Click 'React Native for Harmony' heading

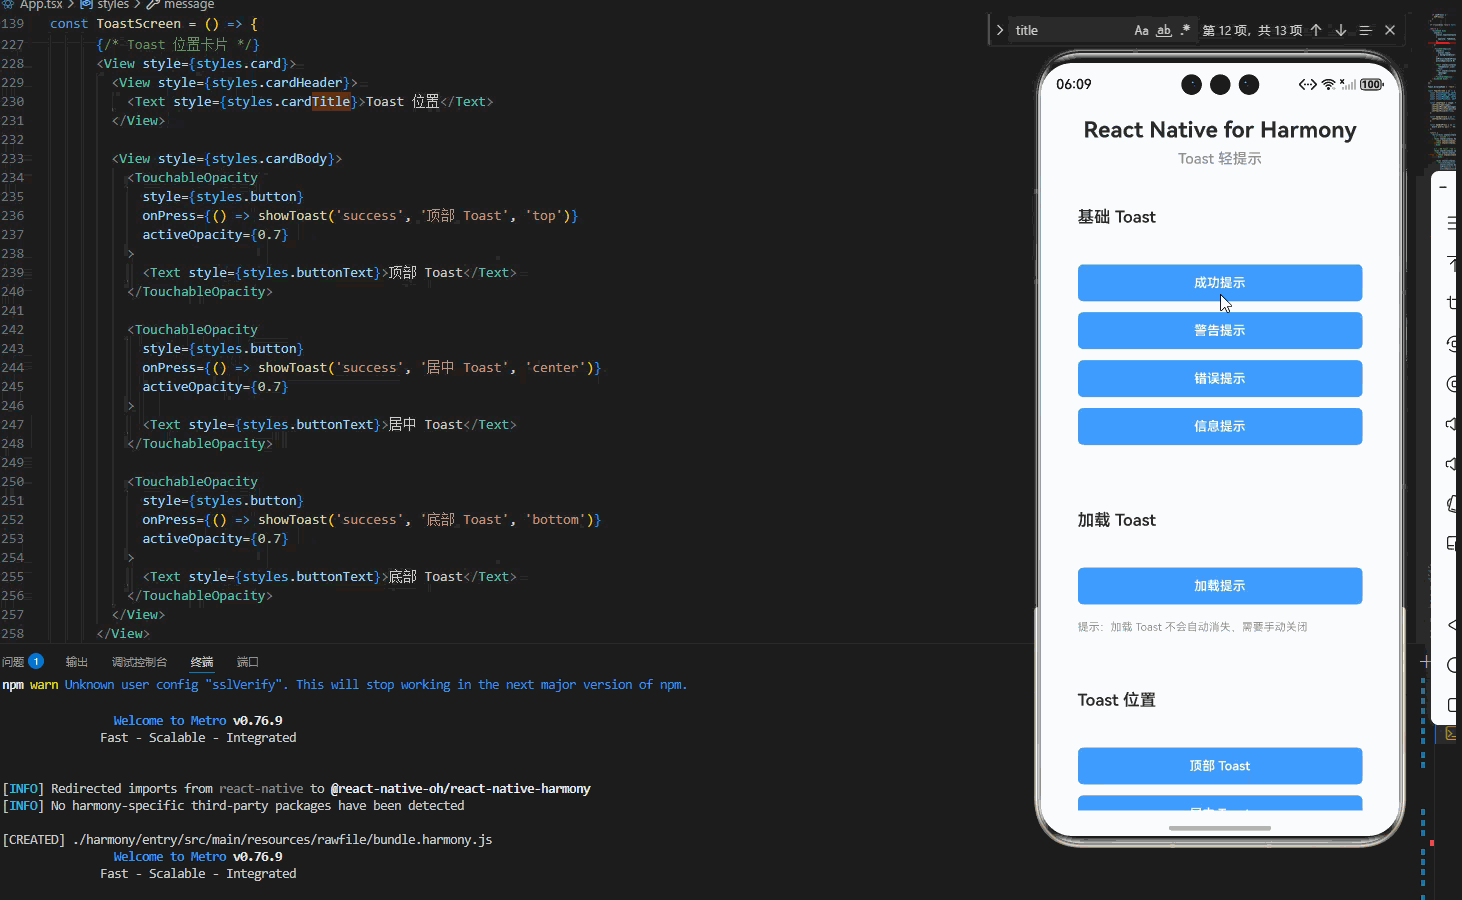click(x=1220, y=130)
